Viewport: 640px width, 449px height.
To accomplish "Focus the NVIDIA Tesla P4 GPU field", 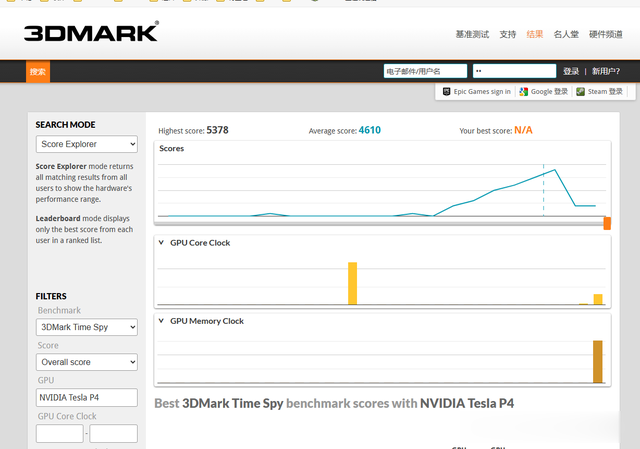I will point(87,398).
